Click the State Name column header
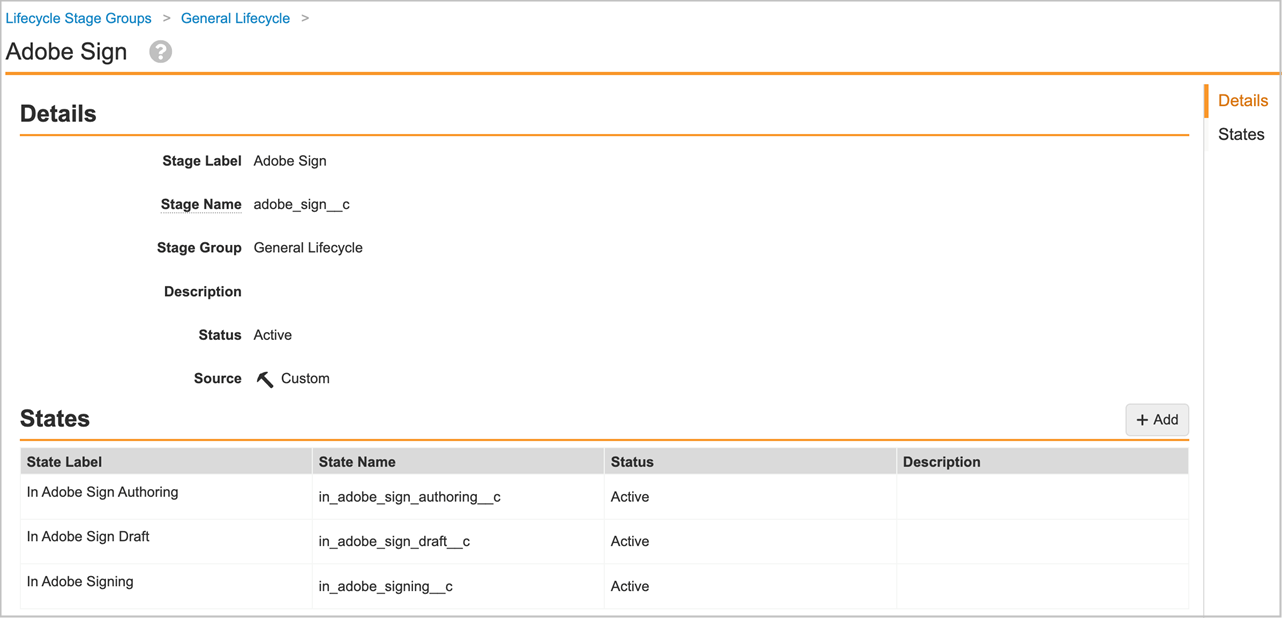The height and width of the screenshot is (618, 1282). [x=354, y=461]
